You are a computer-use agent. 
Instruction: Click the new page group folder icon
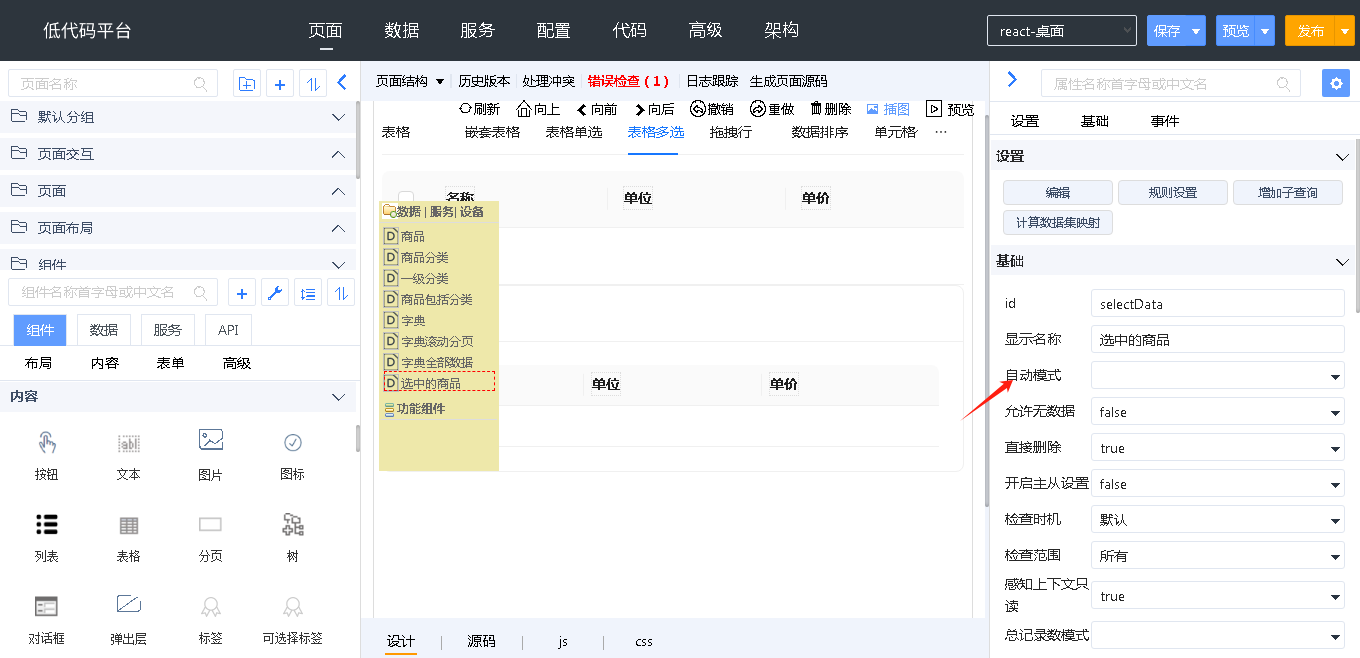coord(246,84)
